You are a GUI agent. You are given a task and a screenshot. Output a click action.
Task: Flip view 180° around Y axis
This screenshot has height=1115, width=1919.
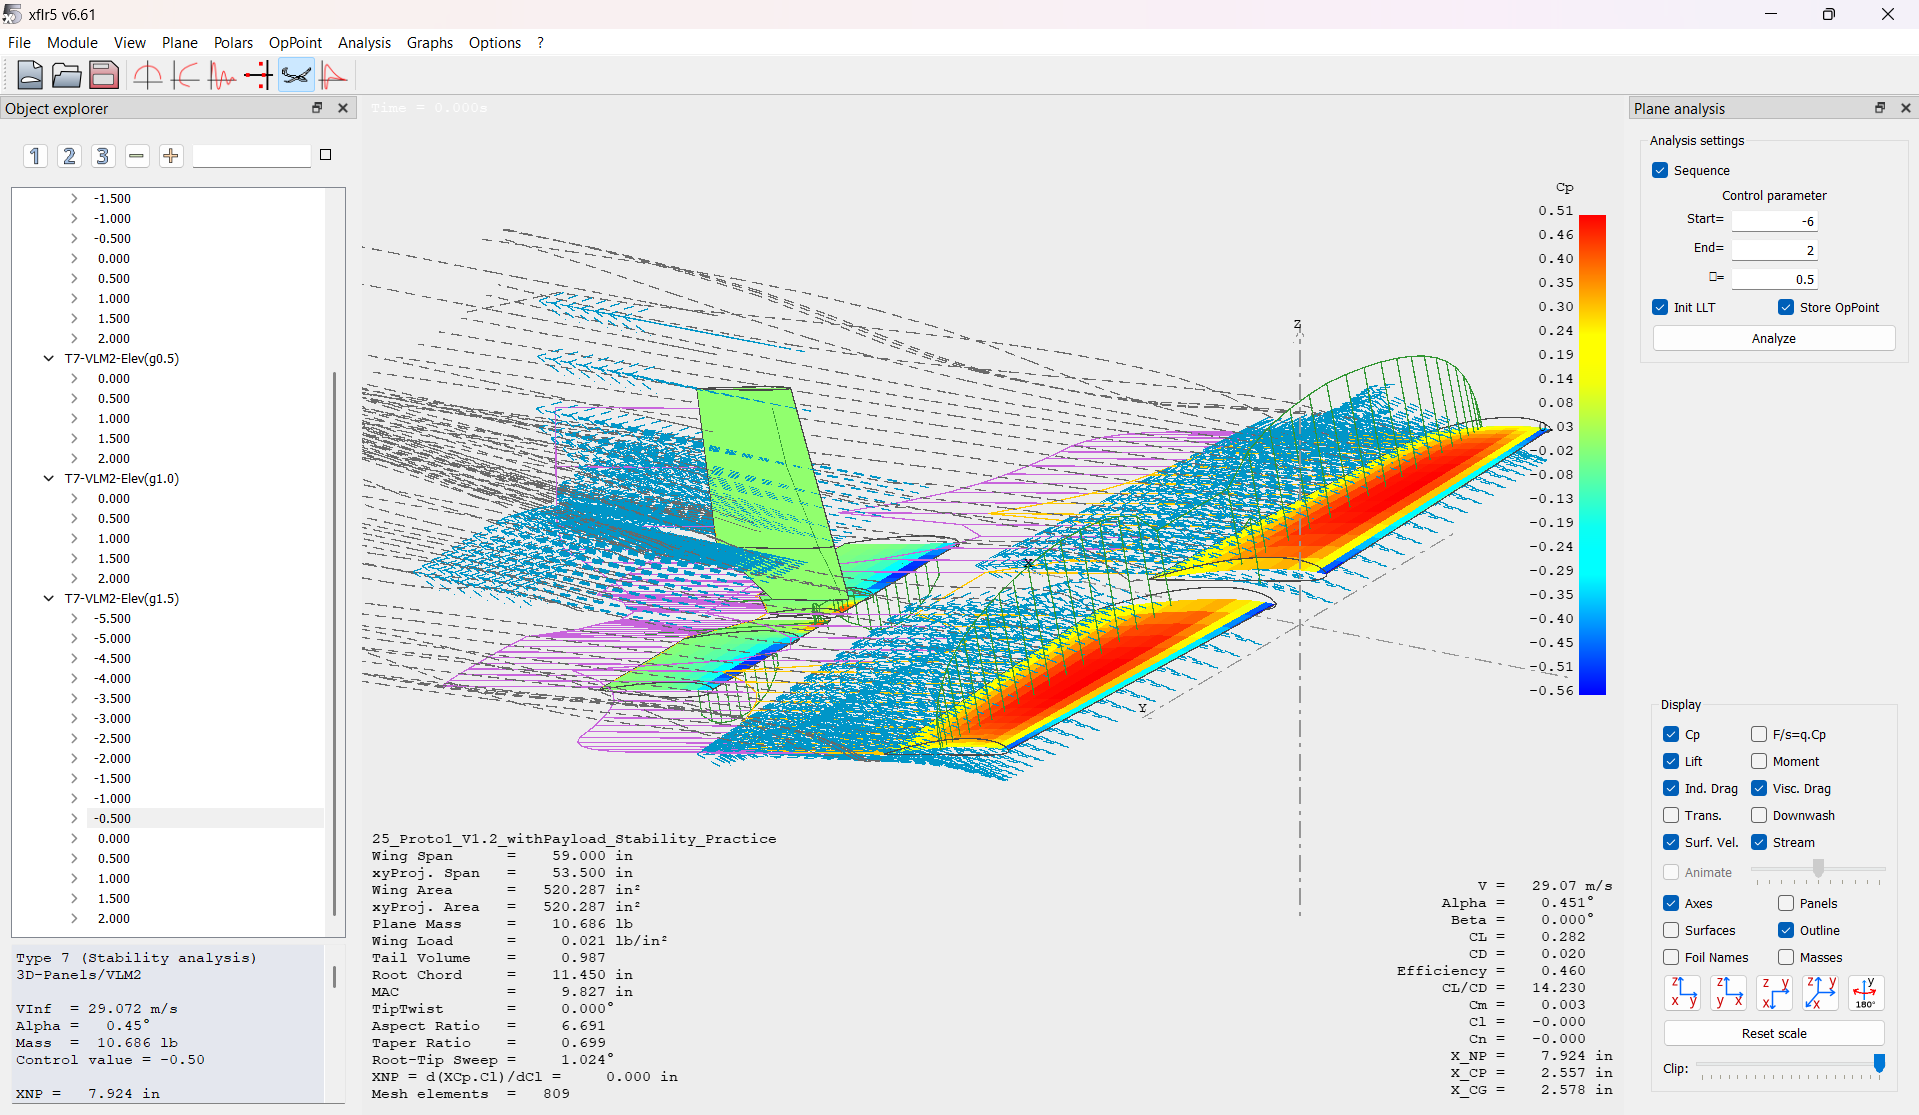(x=1866, y=993)
